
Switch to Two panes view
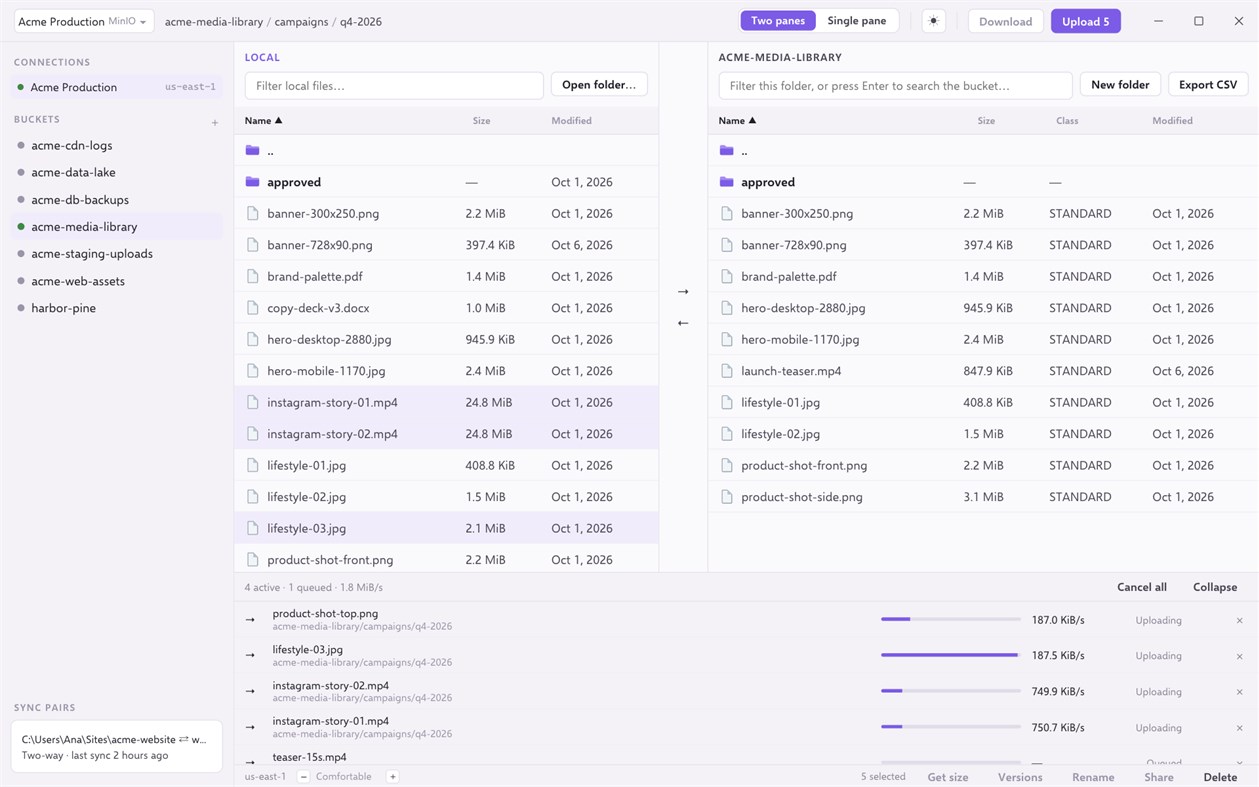coord(778,21)
